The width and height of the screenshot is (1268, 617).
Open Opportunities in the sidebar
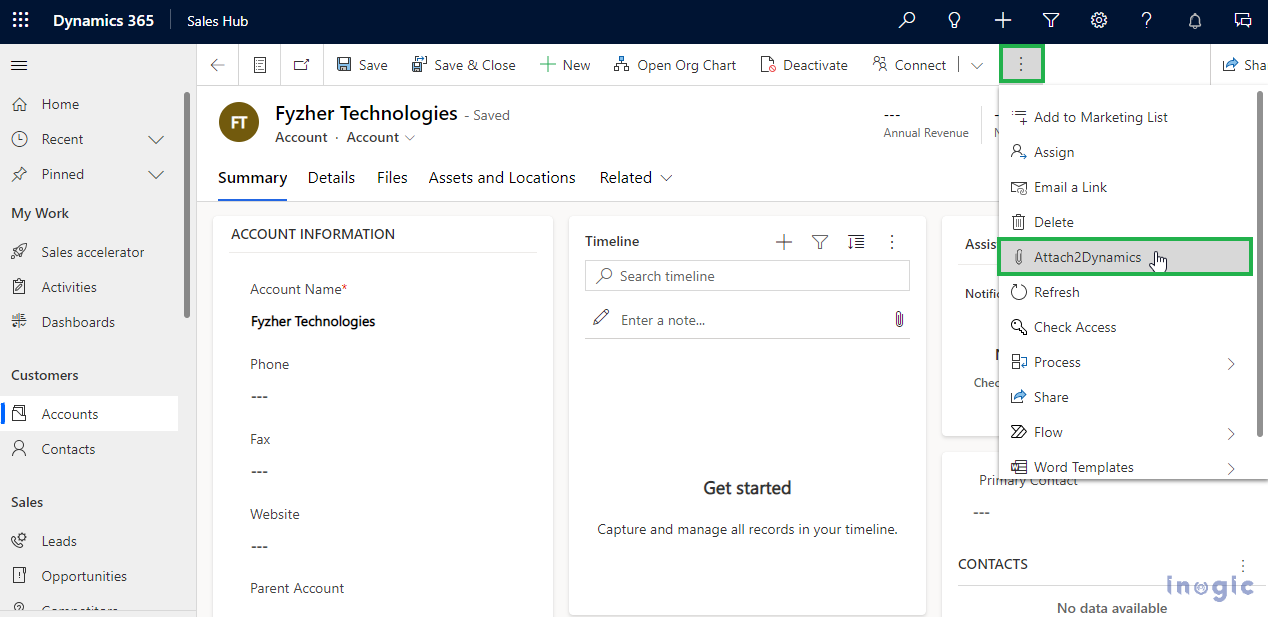(x=84, y=576)
